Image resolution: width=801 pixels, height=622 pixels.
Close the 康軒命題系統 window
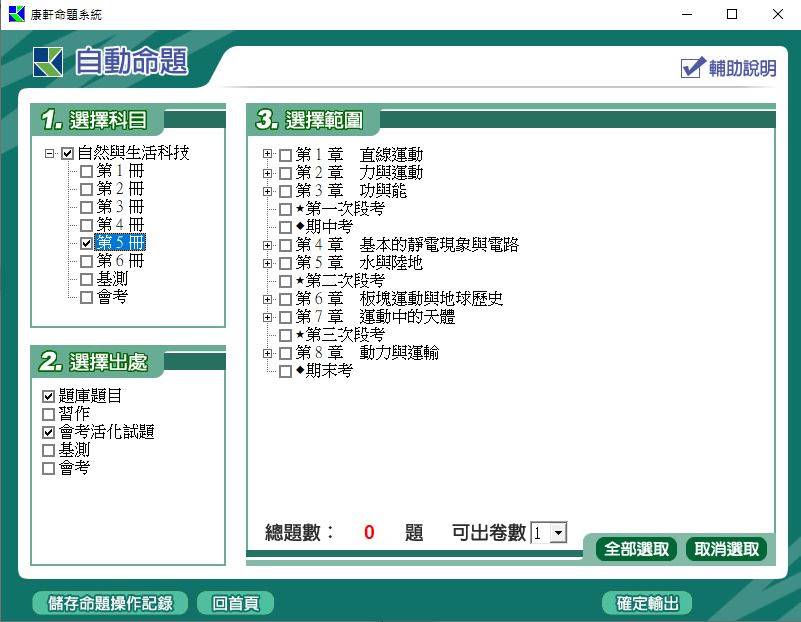click(778, 14)
